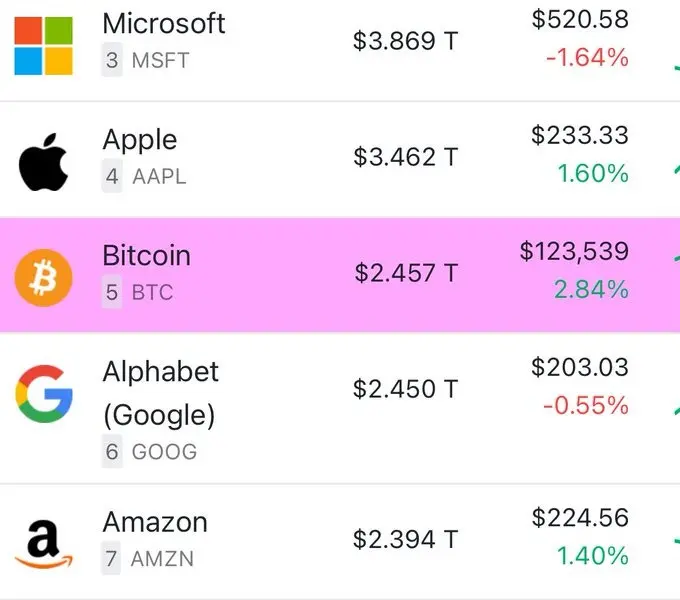Click Microsoft's $3.869 T market cap
This screenshot has height=600, width=680.
405,41
